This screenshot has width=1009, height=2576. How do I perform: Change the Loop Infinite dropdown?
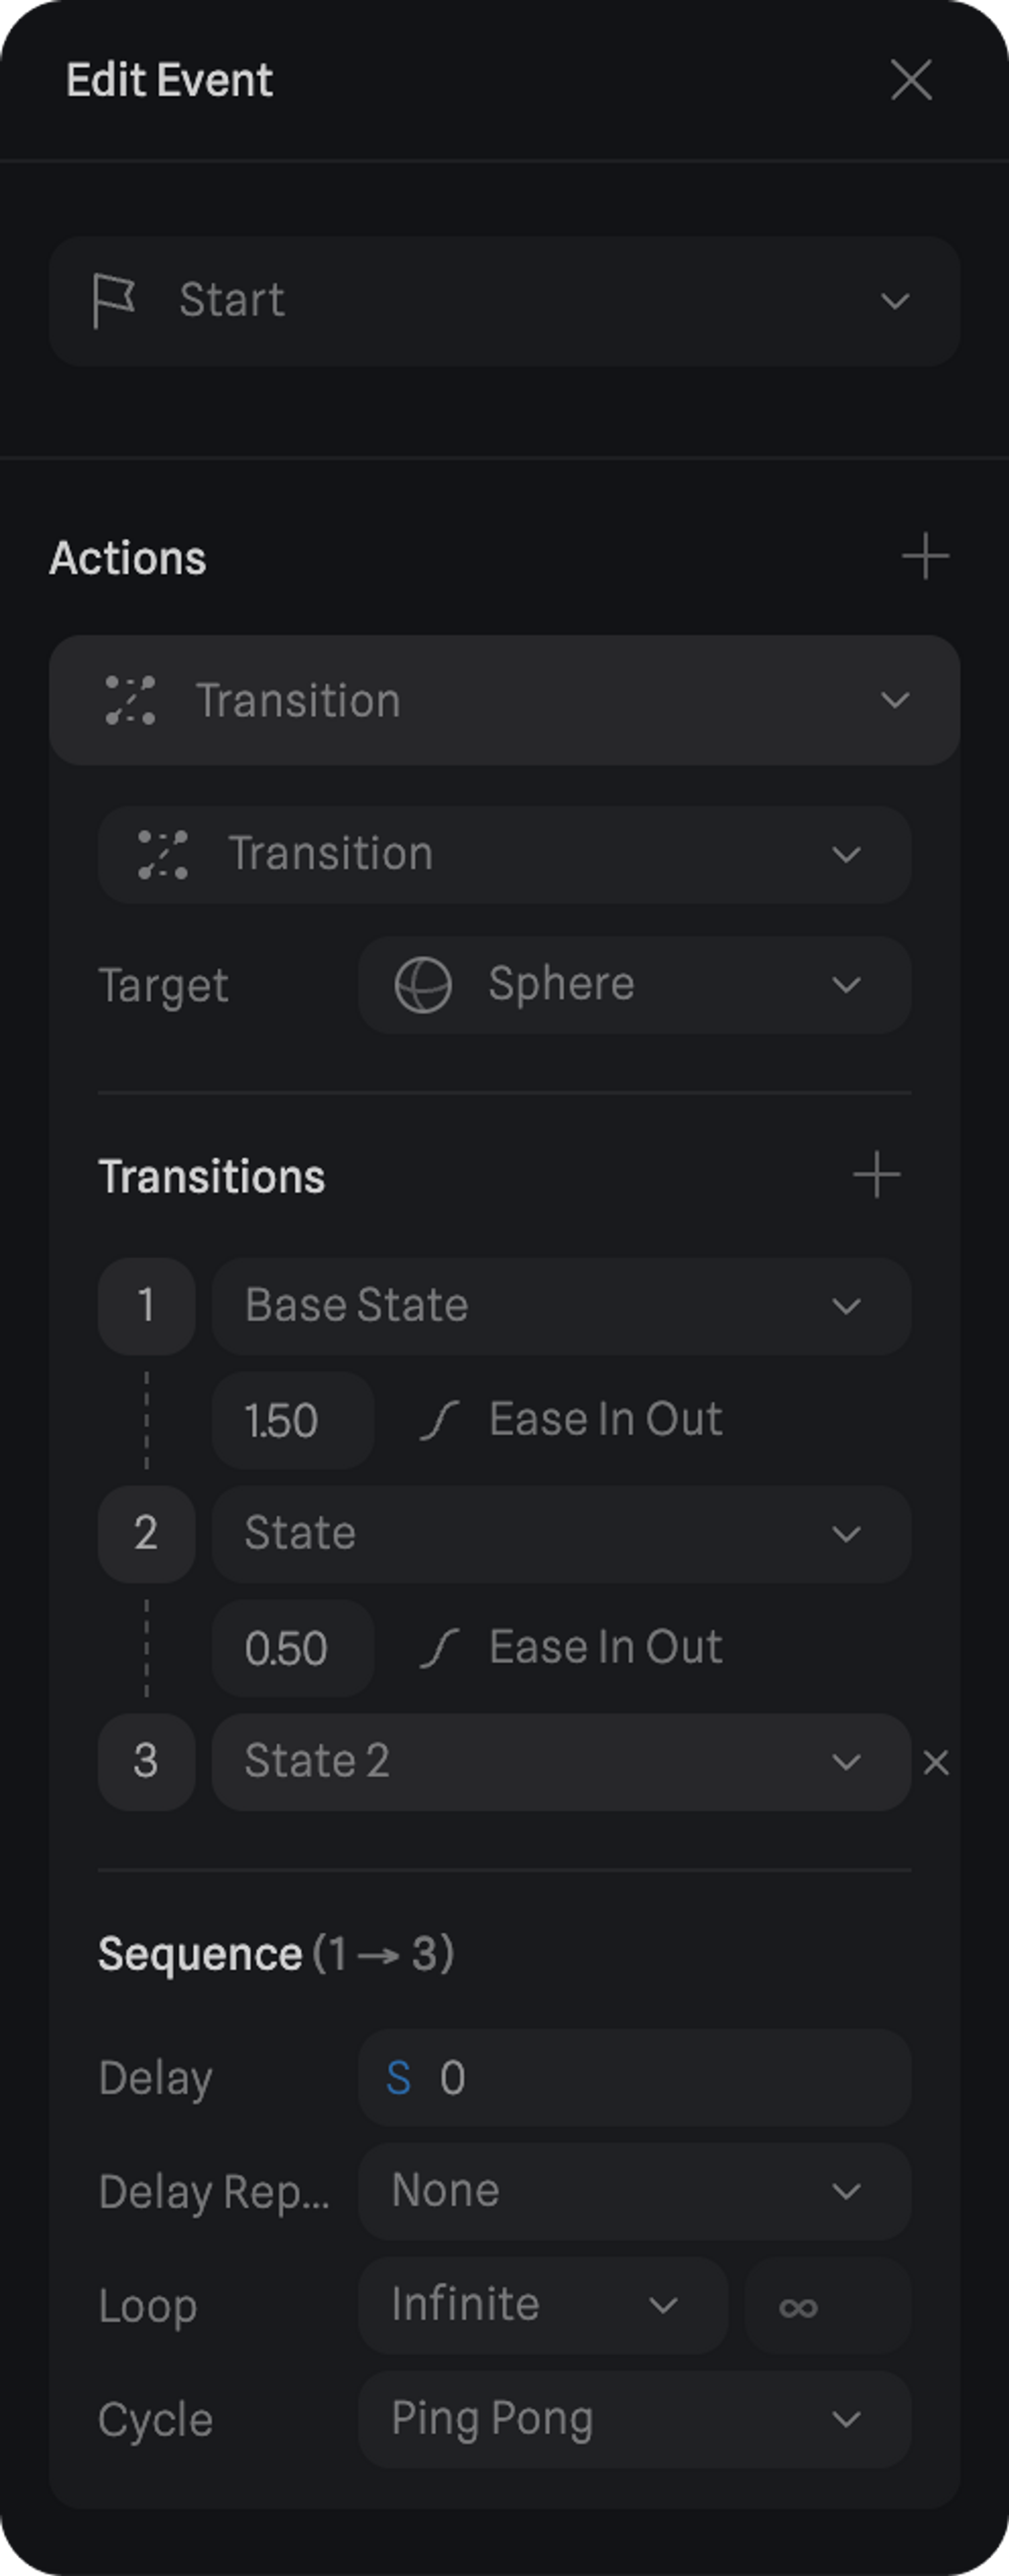tap(542, 2305)
